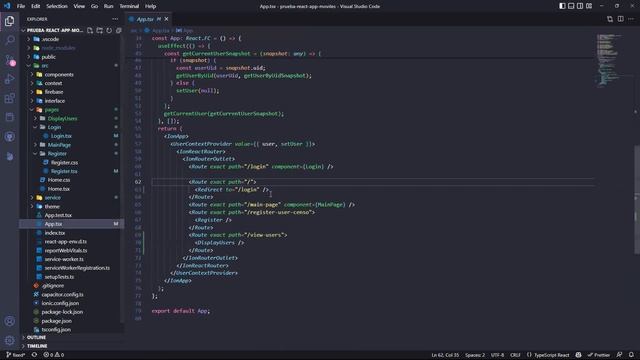The image size is (640, 360).
Task: Open the Help menu
Action: coord(150,6)
